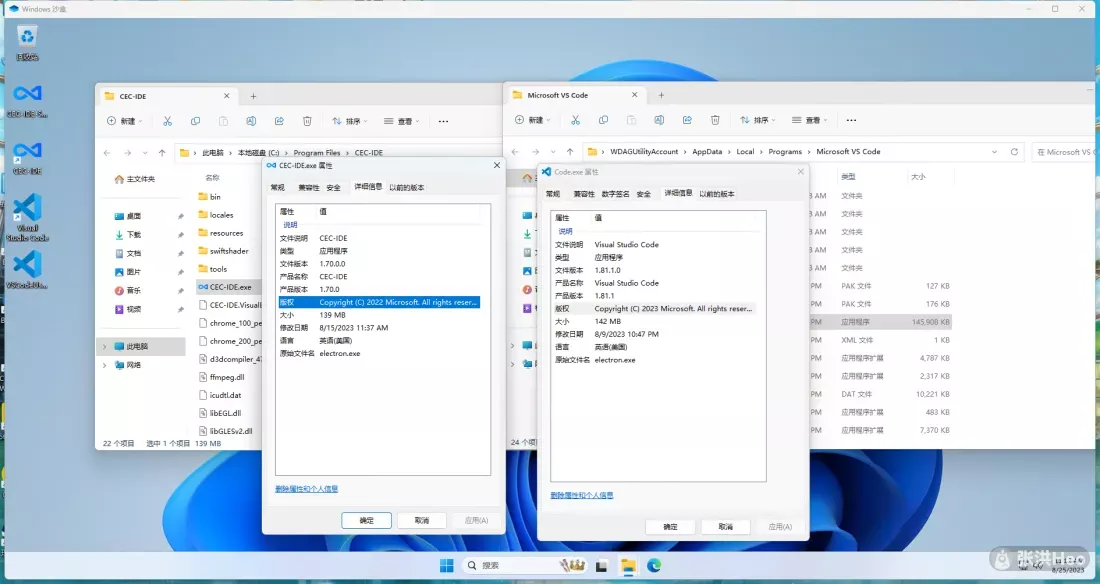
Task: Click the Delete icon in Microsoft VS Code window
Action: coord(715,120)
